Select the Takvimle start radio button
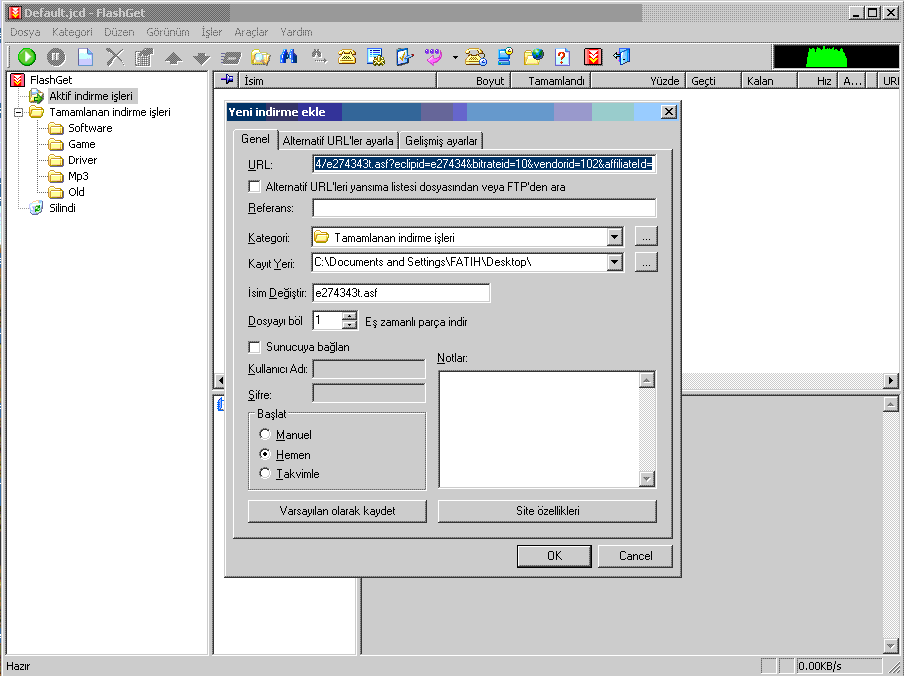This screenshot has width=904, height=676. pyautogui.click(x=265, y=473)
